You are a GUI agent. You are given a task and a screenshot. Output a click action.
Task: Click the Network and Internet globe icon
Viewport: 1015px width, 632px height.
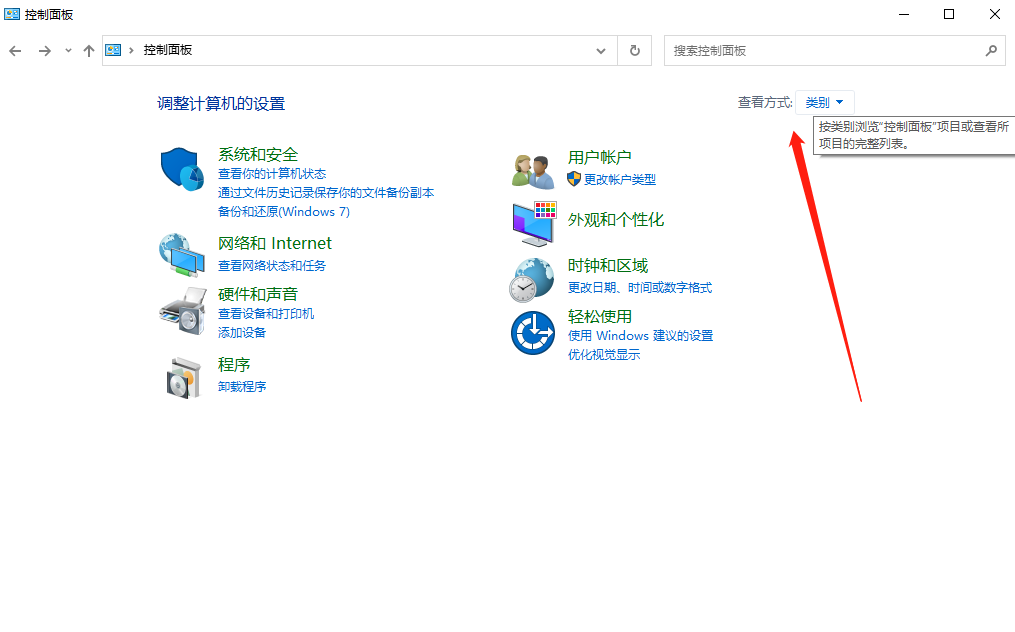181,254
